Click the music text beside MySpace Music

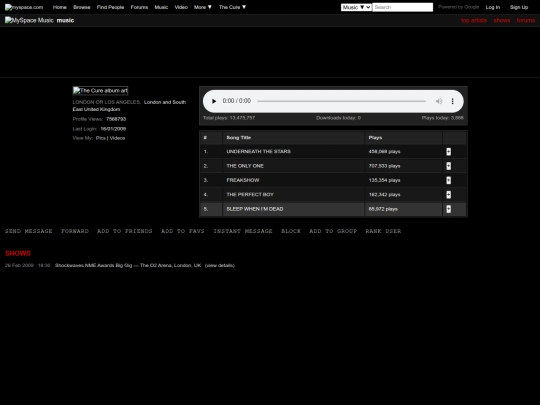[65, 20]
